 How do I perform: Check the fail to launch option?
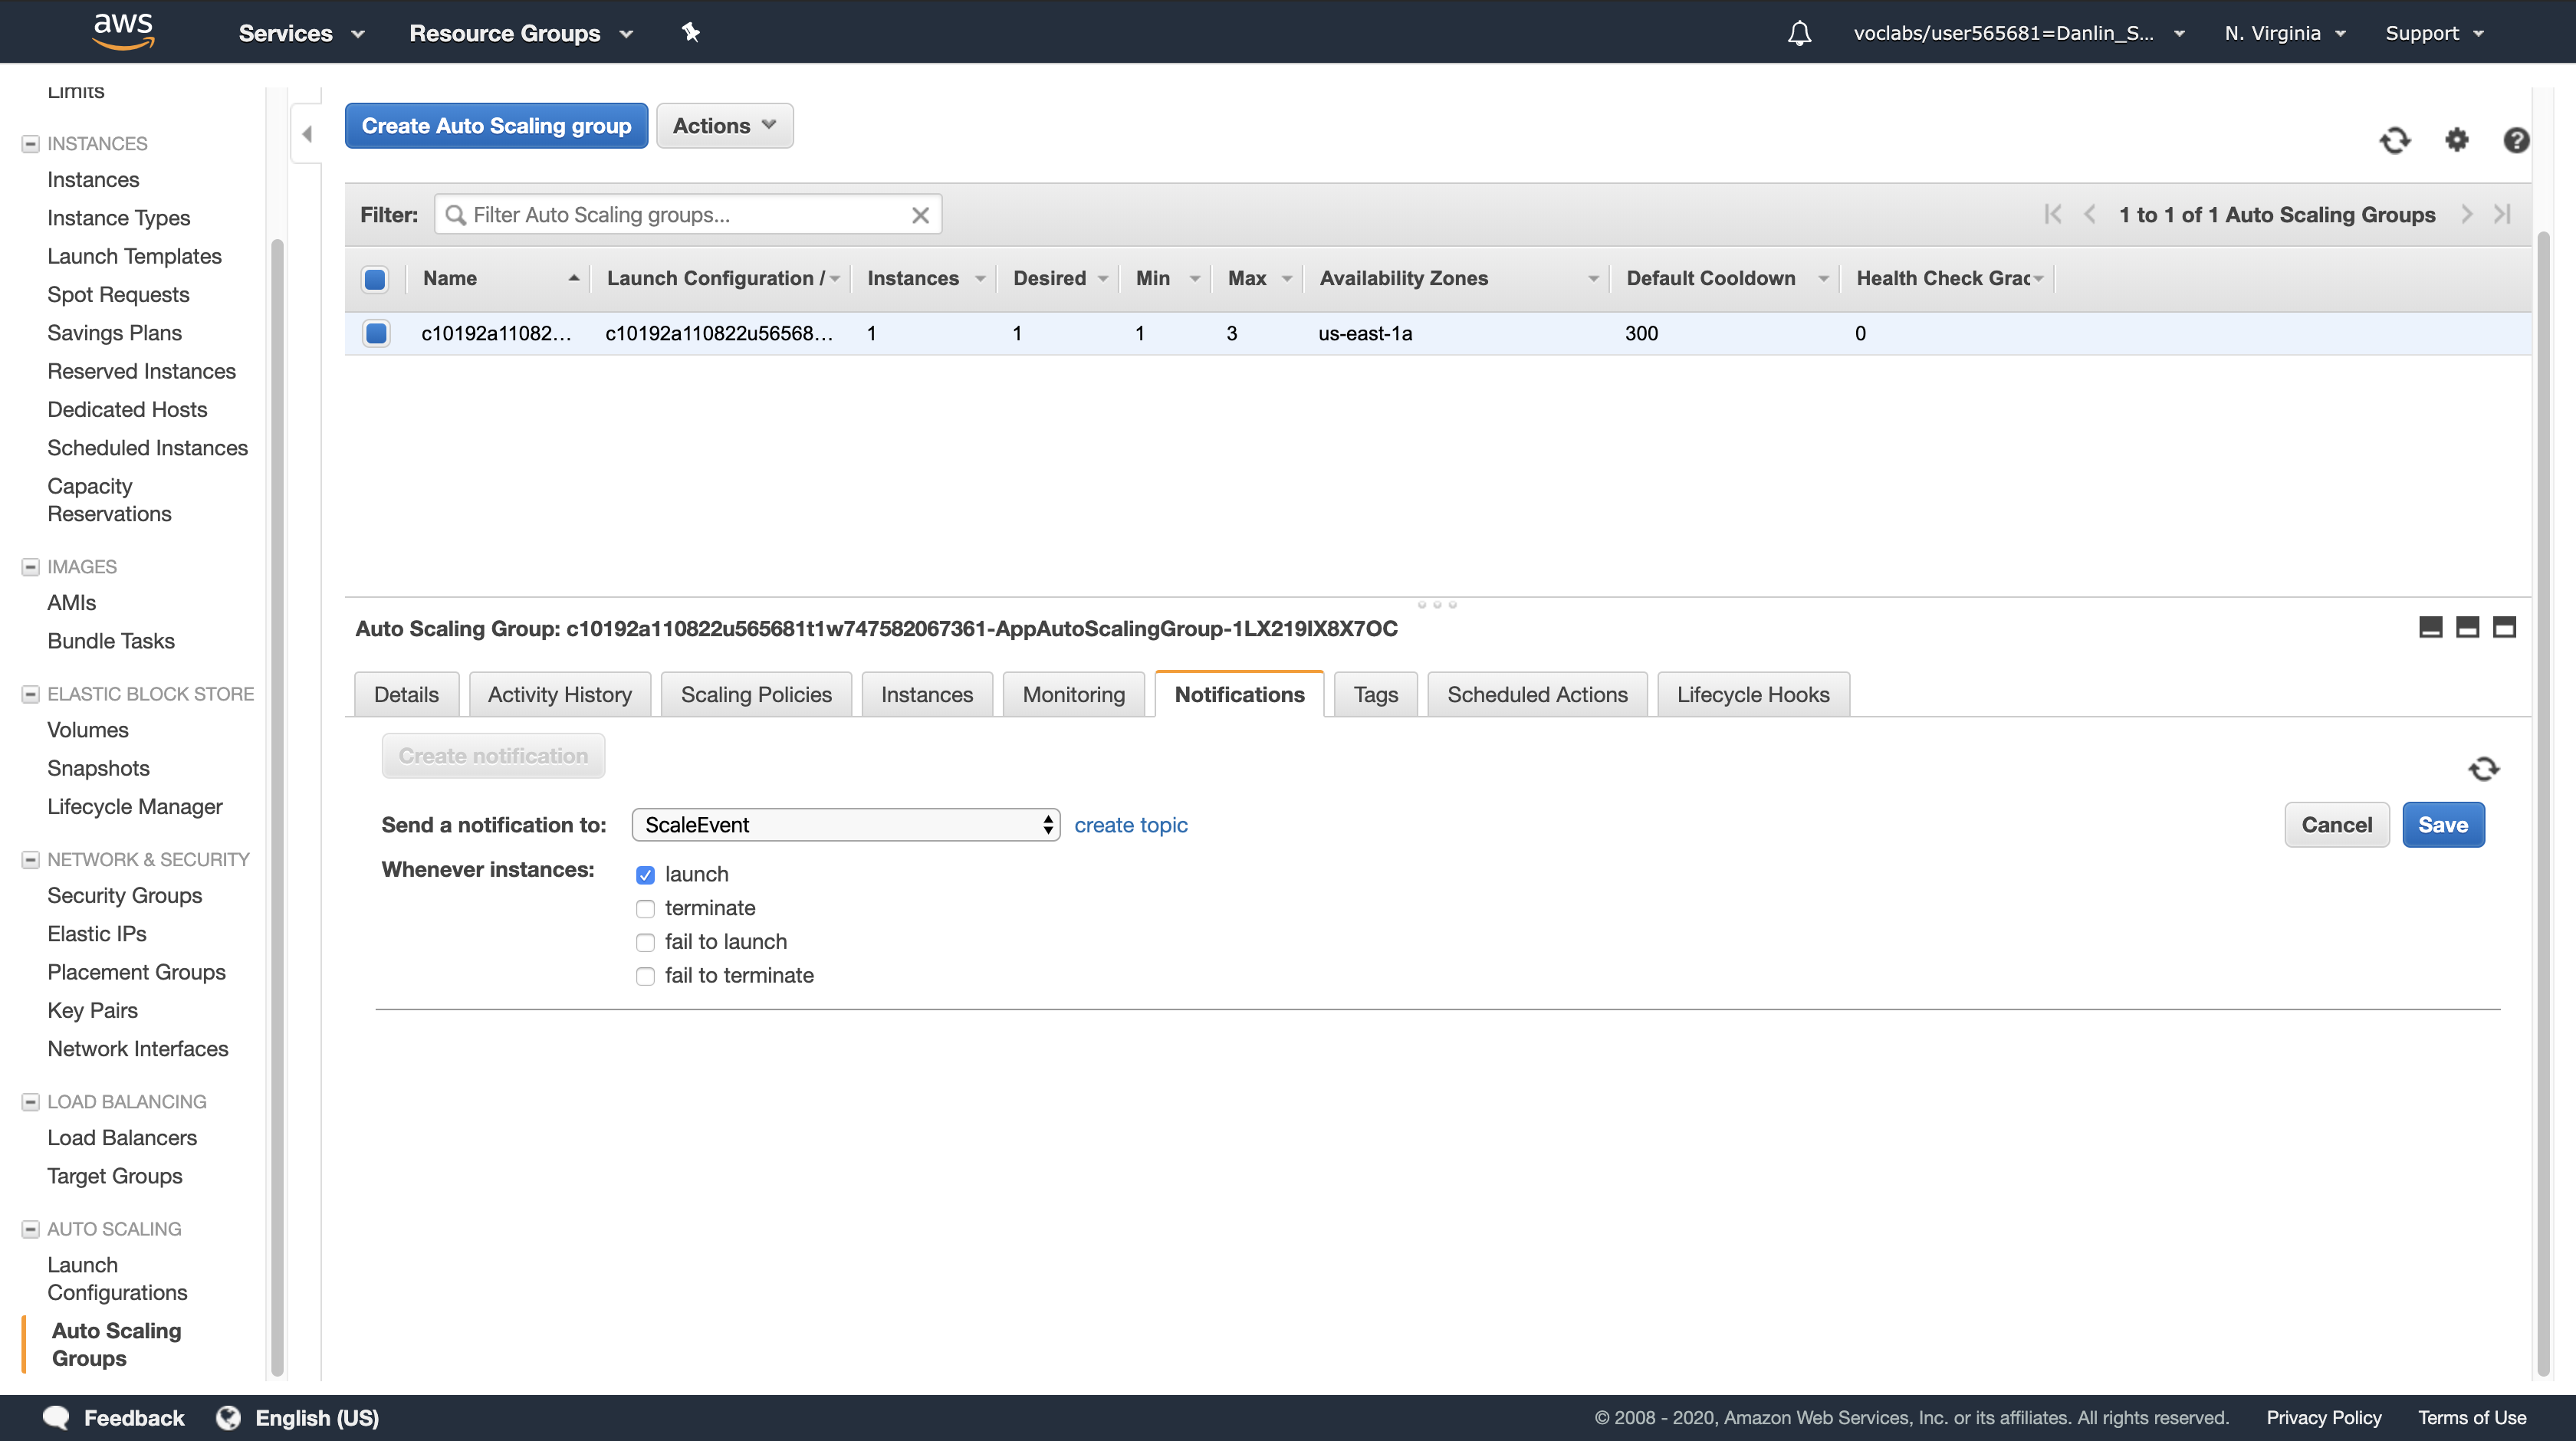pos(645,943)
